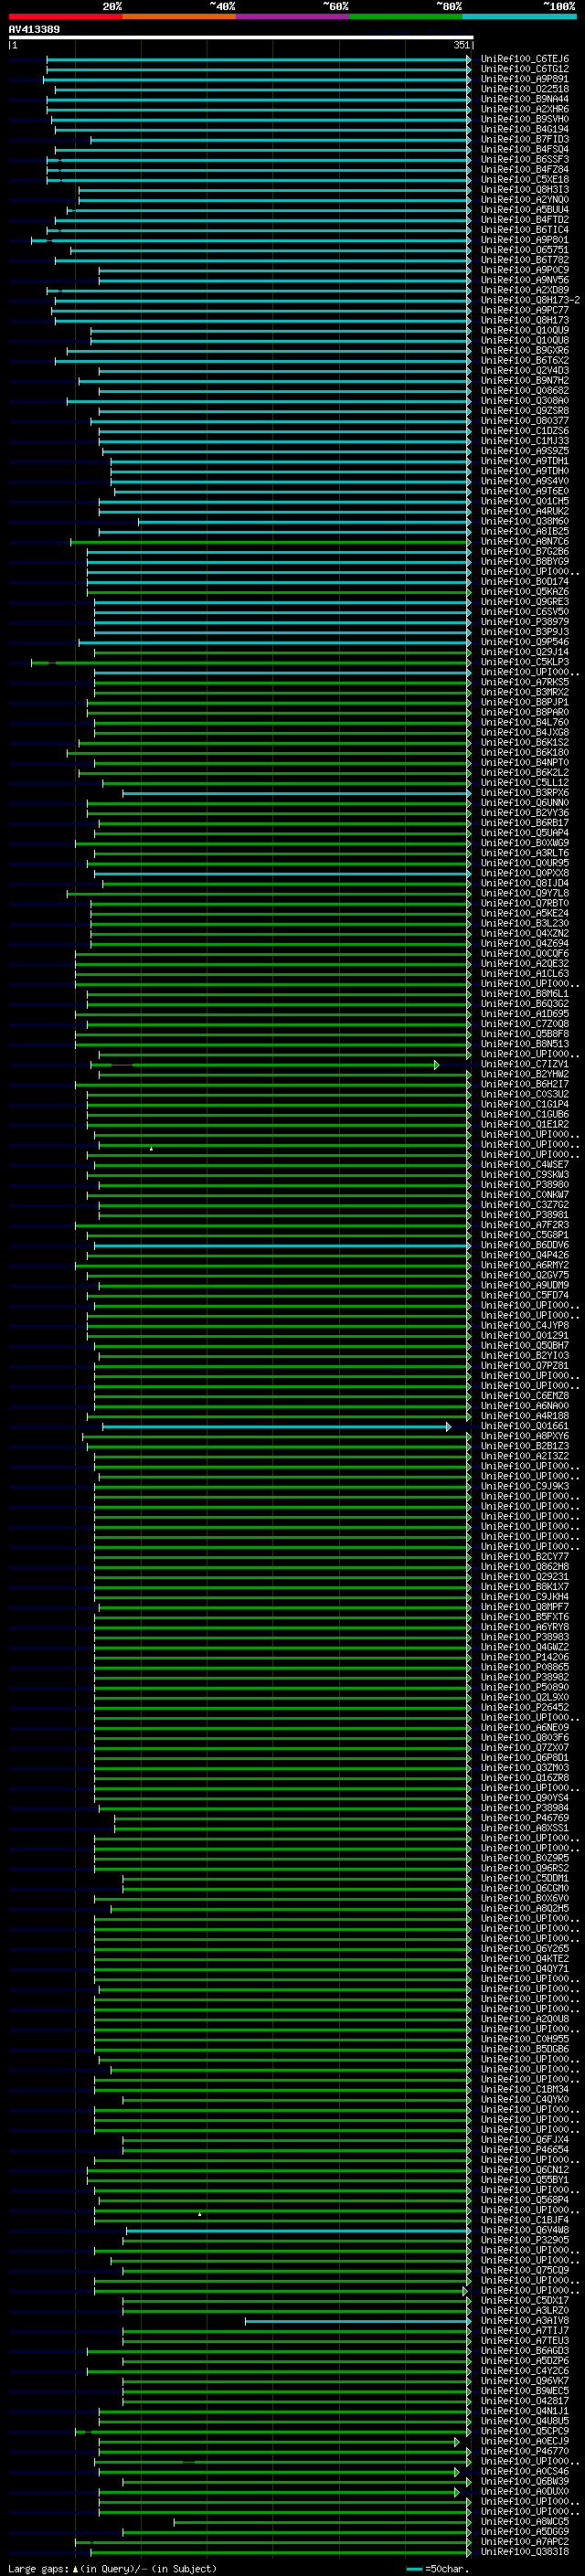Click the query end position 351 label

pyautogui.click(x=462, y=45)
